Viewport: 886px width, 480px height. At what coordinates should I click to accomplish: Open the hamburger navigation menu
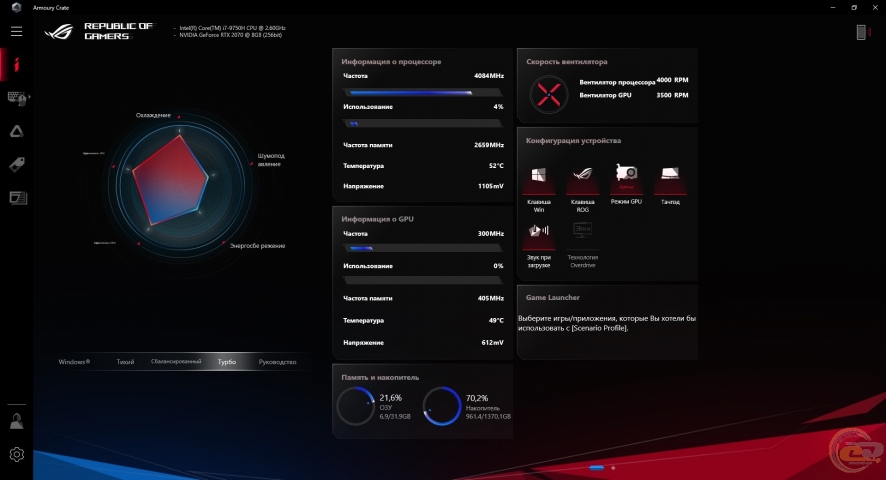16,32
